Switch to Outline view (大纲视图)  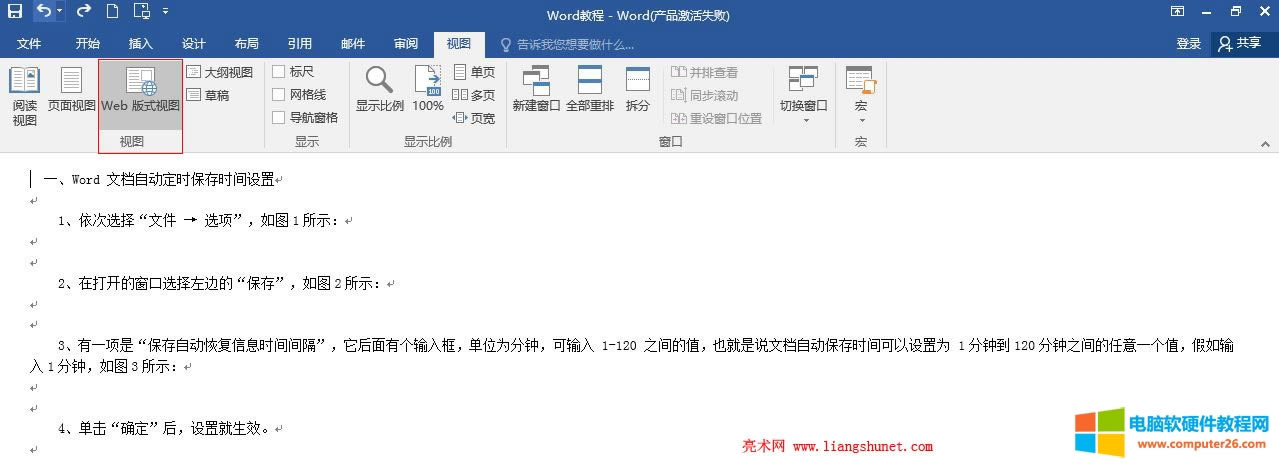coord(220,72)
